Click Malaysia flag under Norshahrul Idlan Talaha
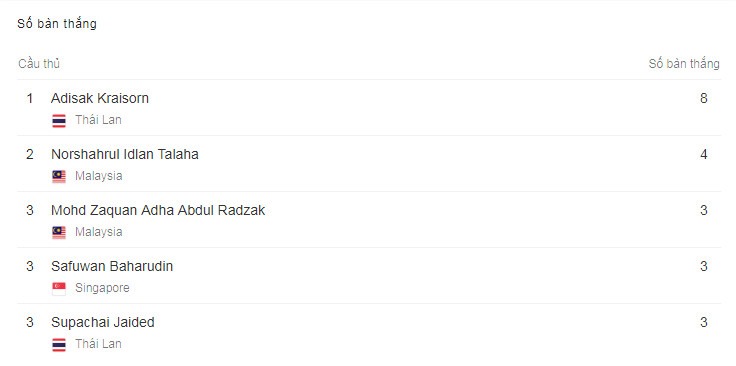This screenshot has height=366, width=736. coord(59,176)
